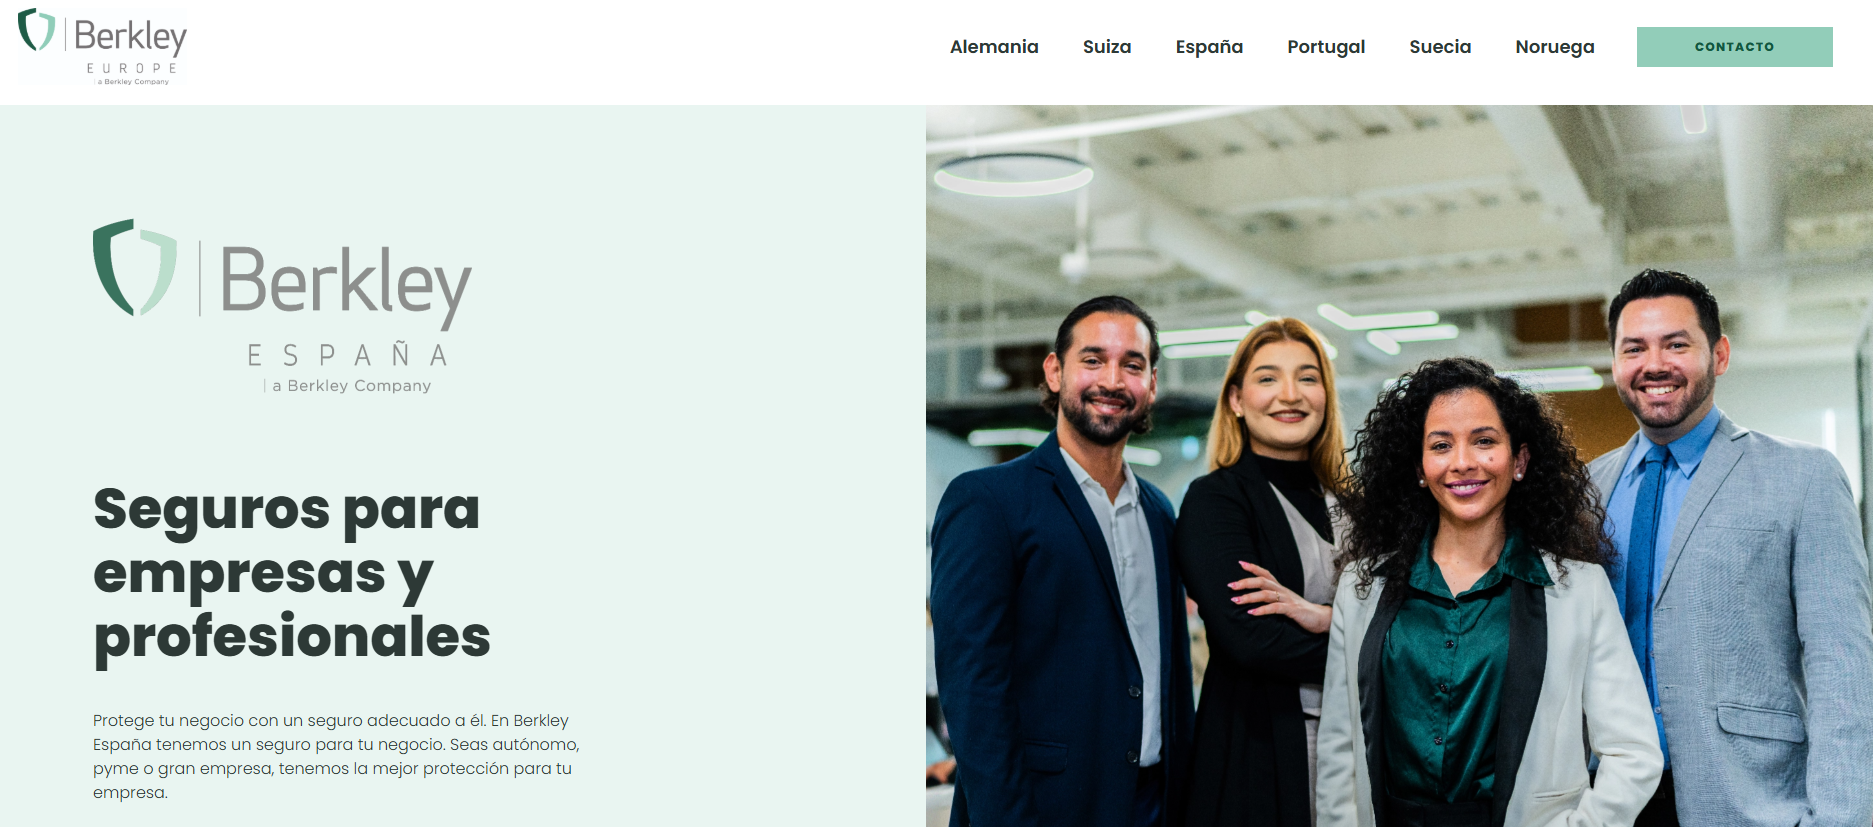Click the 'Protege tu negocio' paragraph text
The image size is (1873, 827).
(x=336, y=756)
